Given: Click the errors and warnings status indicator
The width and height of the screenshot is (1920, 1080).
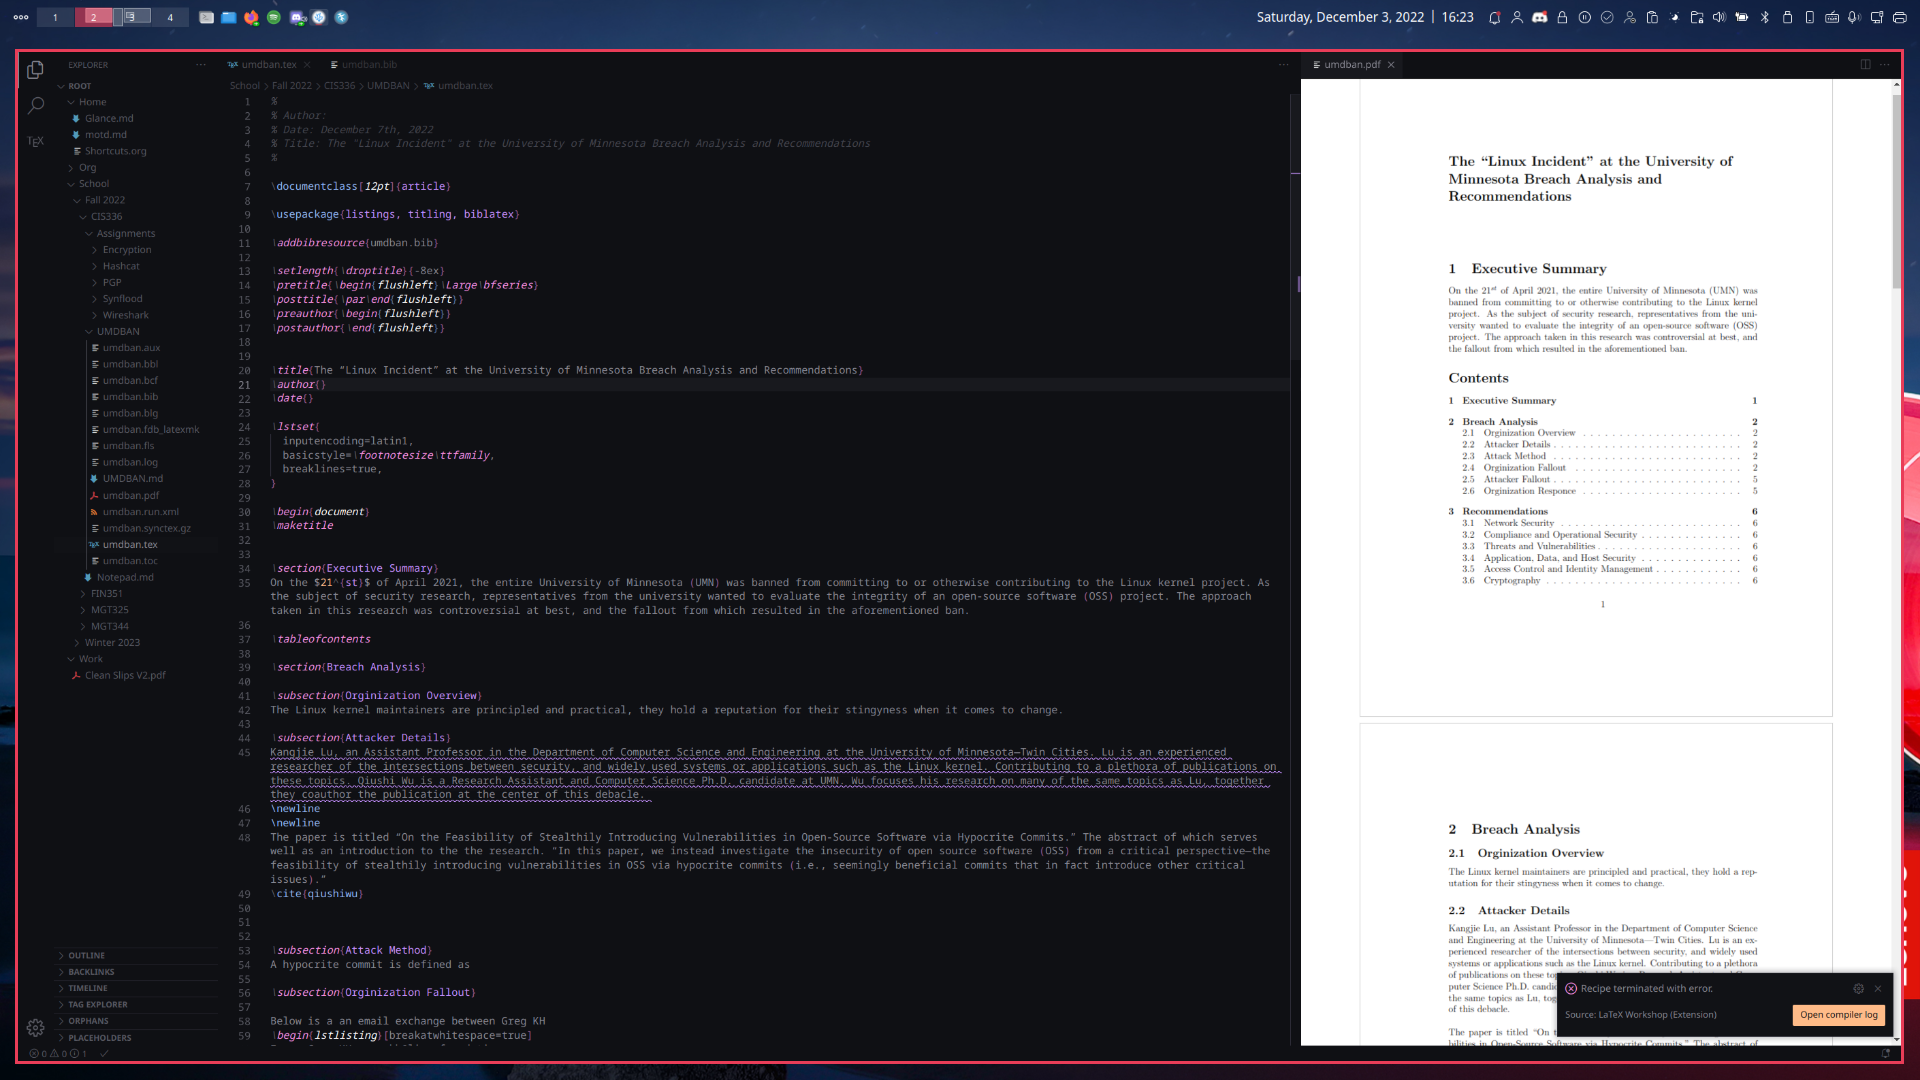Looking at the screenshot, I should (x=58, y=1053).
